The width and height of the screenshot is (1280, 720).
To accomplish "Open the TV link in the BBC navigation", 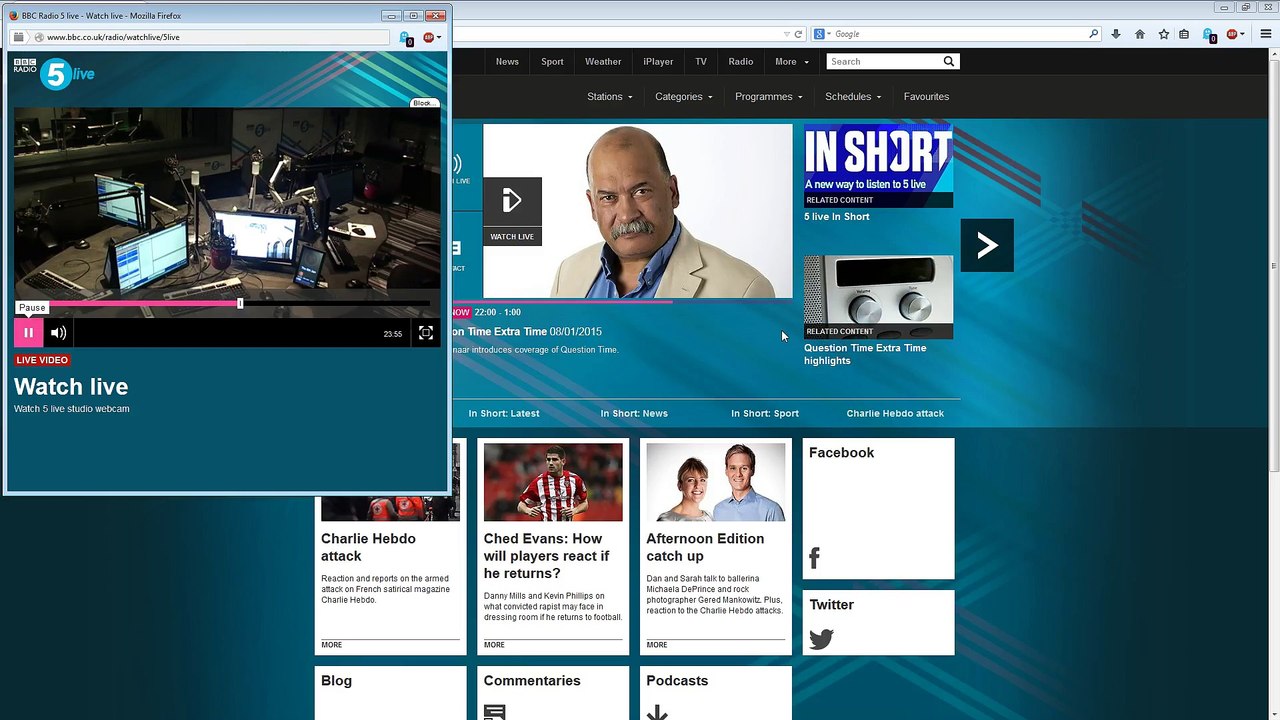I will (701, 62).
